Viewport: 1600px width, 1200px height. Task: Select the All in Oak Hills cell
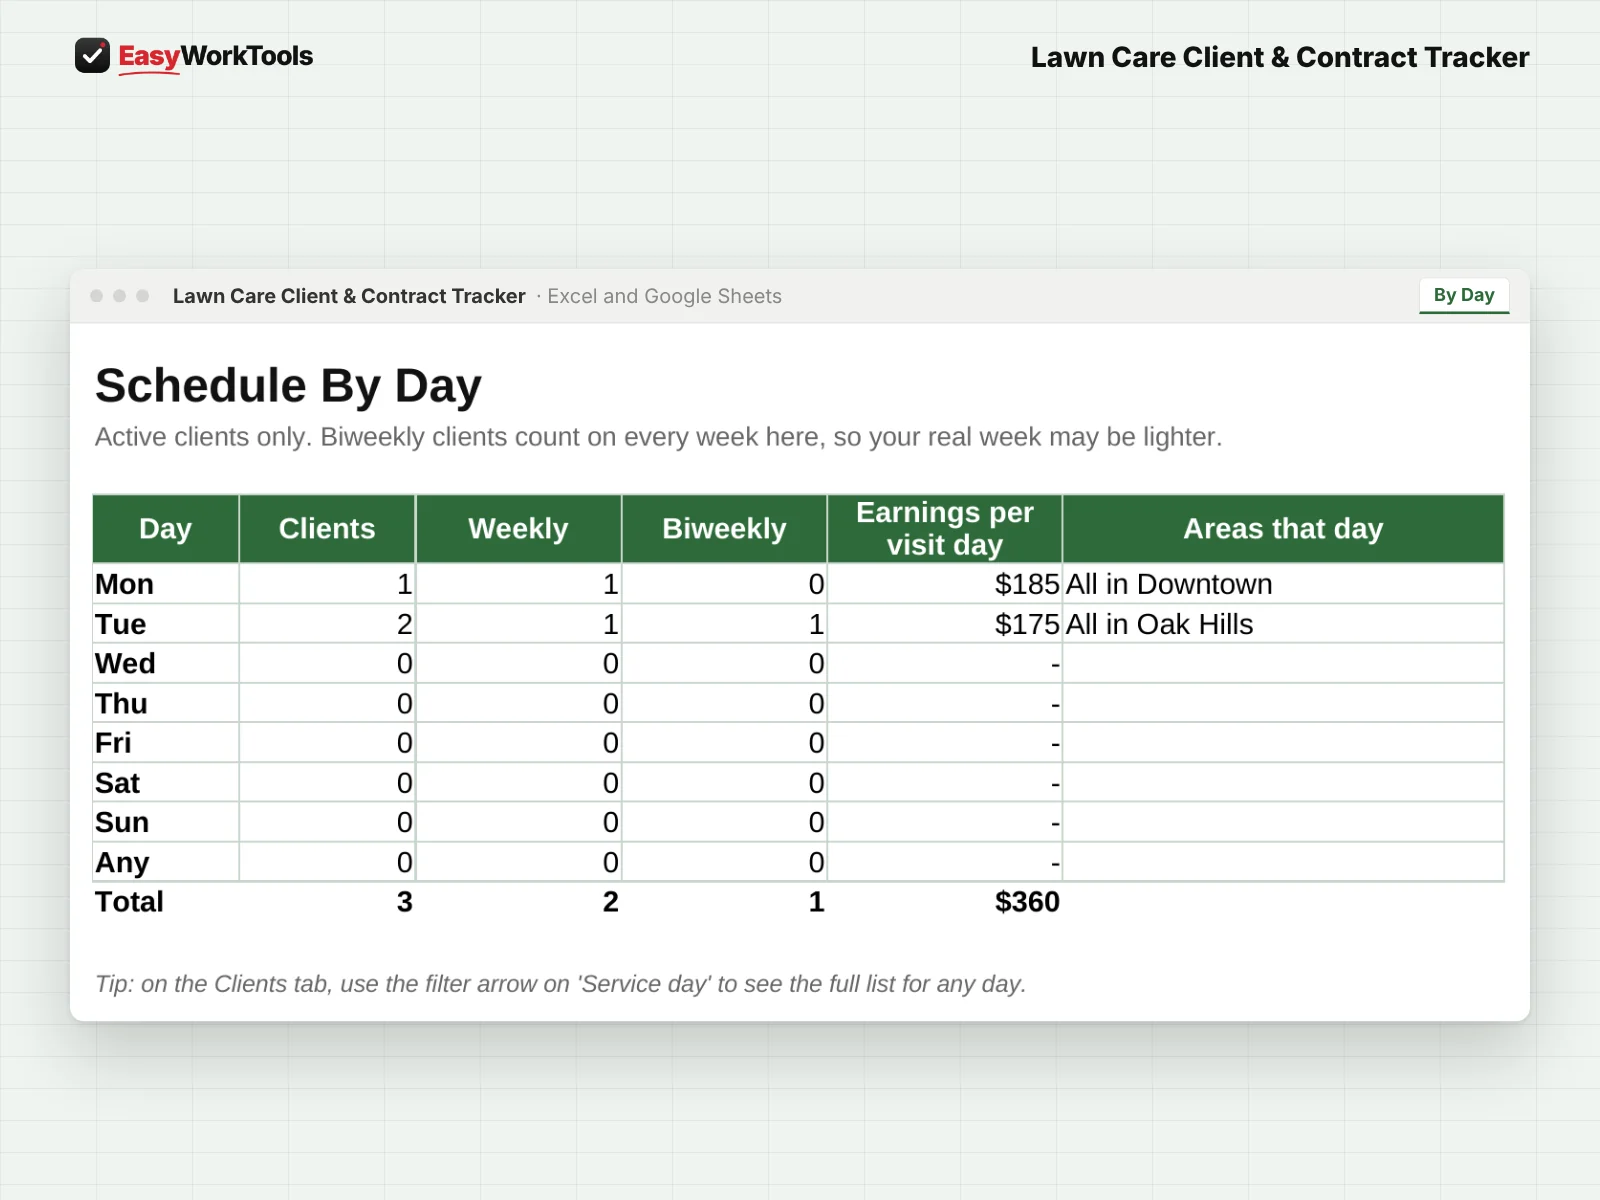tap(1283, 624)
